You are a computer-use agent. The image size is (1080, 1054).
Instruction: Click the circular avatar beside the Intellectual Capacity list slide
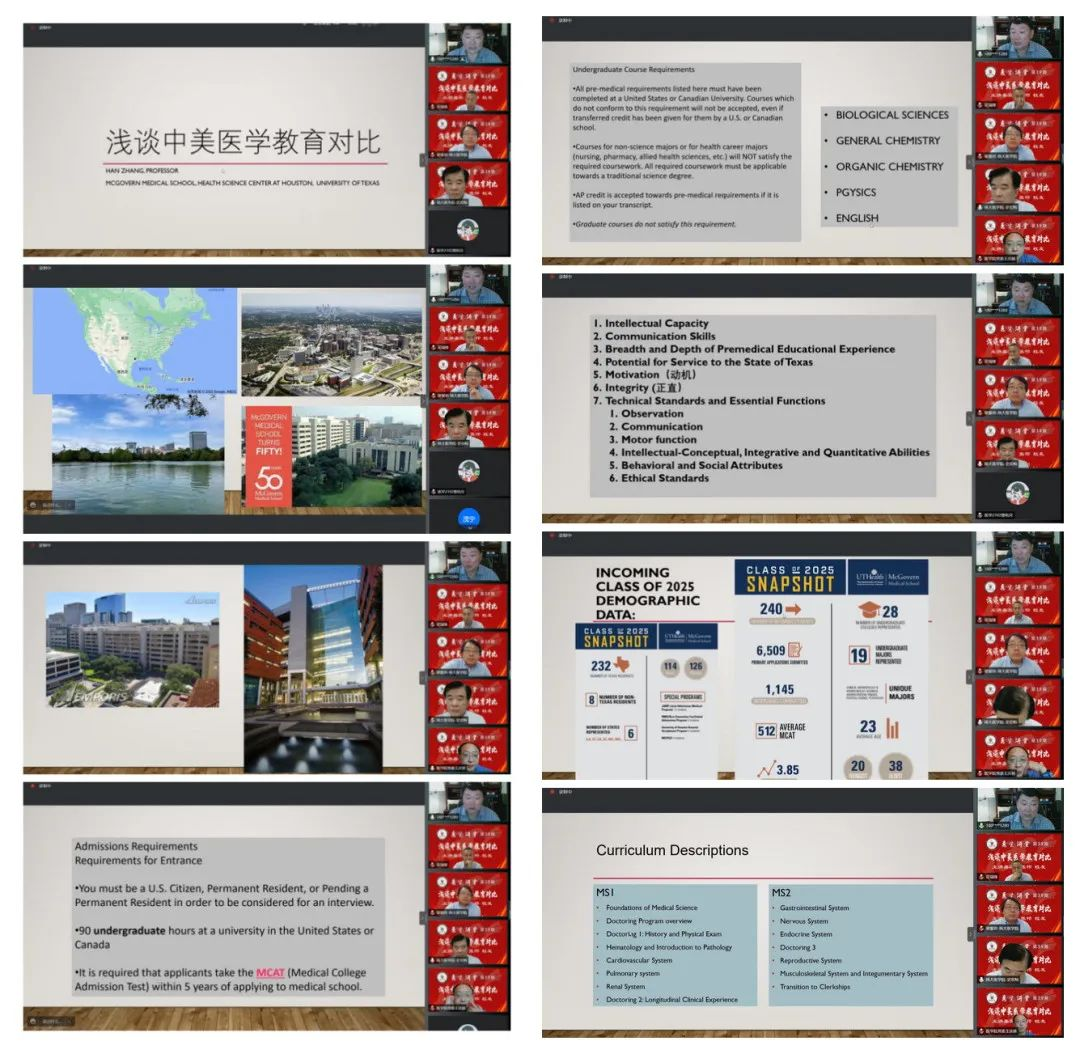click(1017, 493)
